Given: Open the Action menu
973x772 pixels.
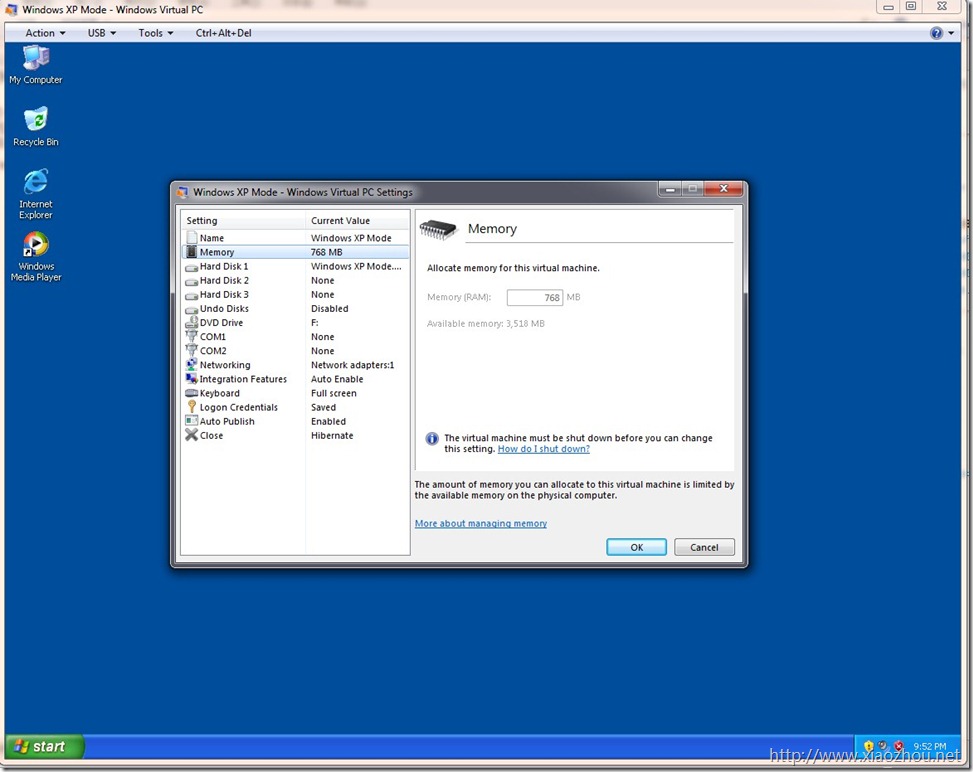Looking at the screenshot, I should point(45,33).
